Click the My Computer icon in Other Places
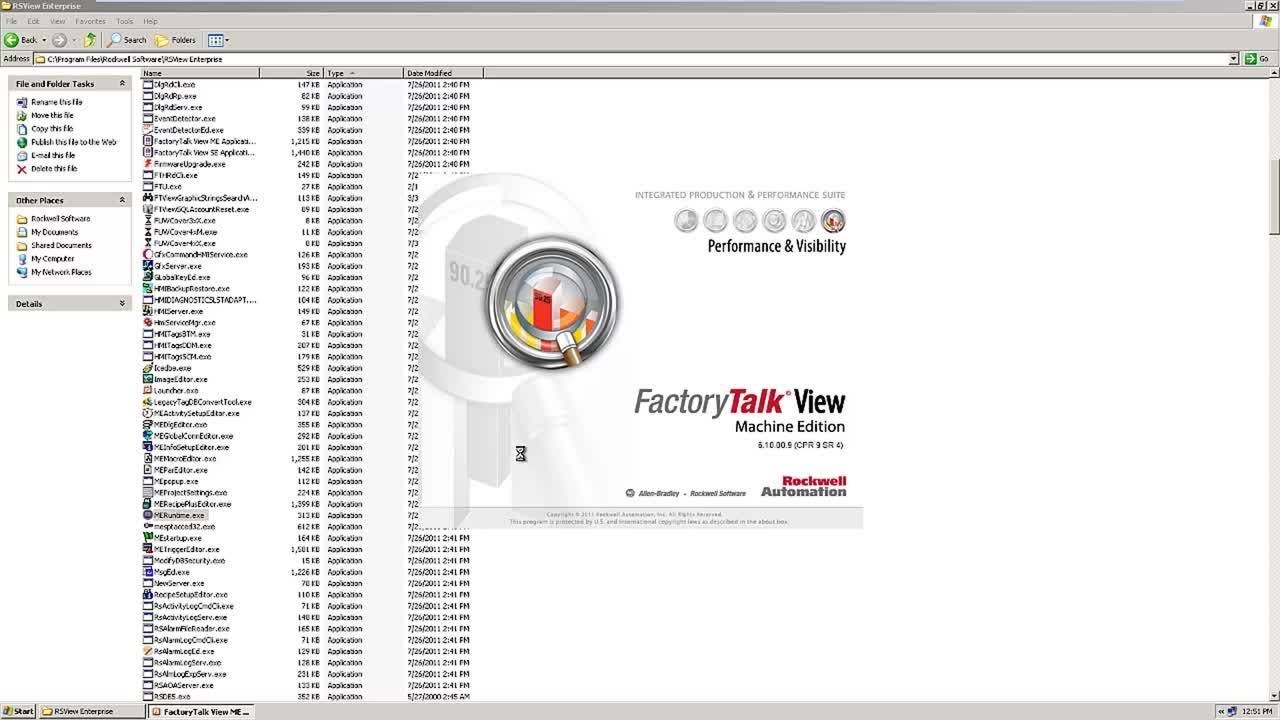 pyautogui.click(x=22, y=259)
